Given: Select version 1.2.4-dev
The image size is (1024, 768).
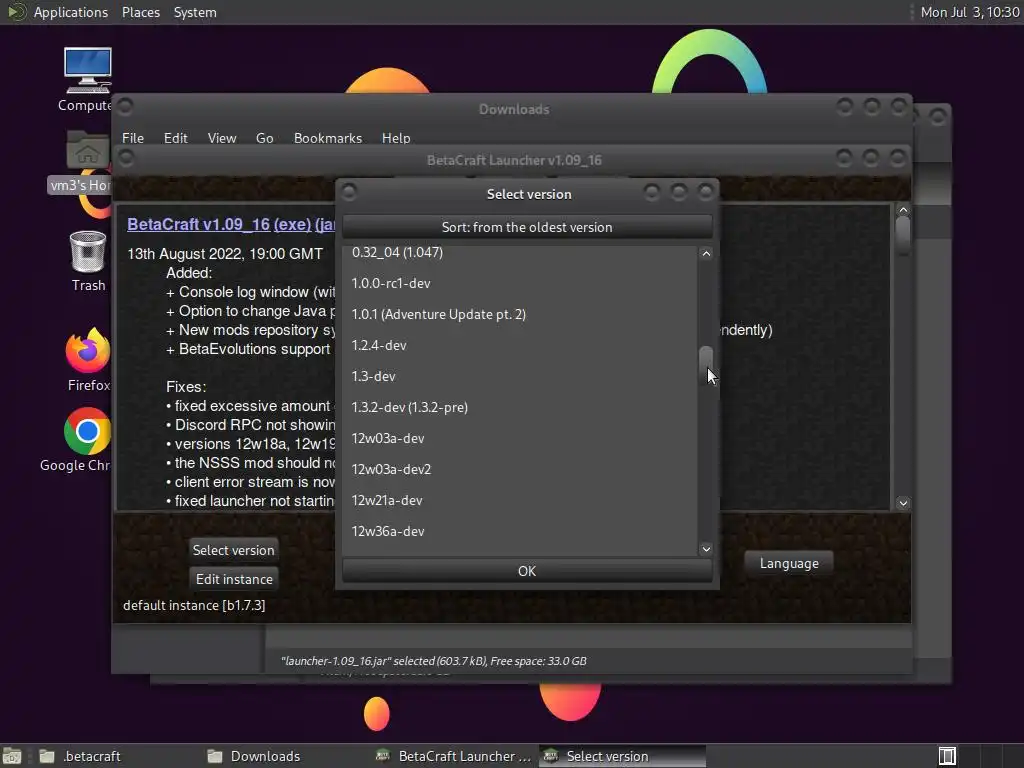Looking at the screenshot, I should pyautogui.click(x=520, y=345).
